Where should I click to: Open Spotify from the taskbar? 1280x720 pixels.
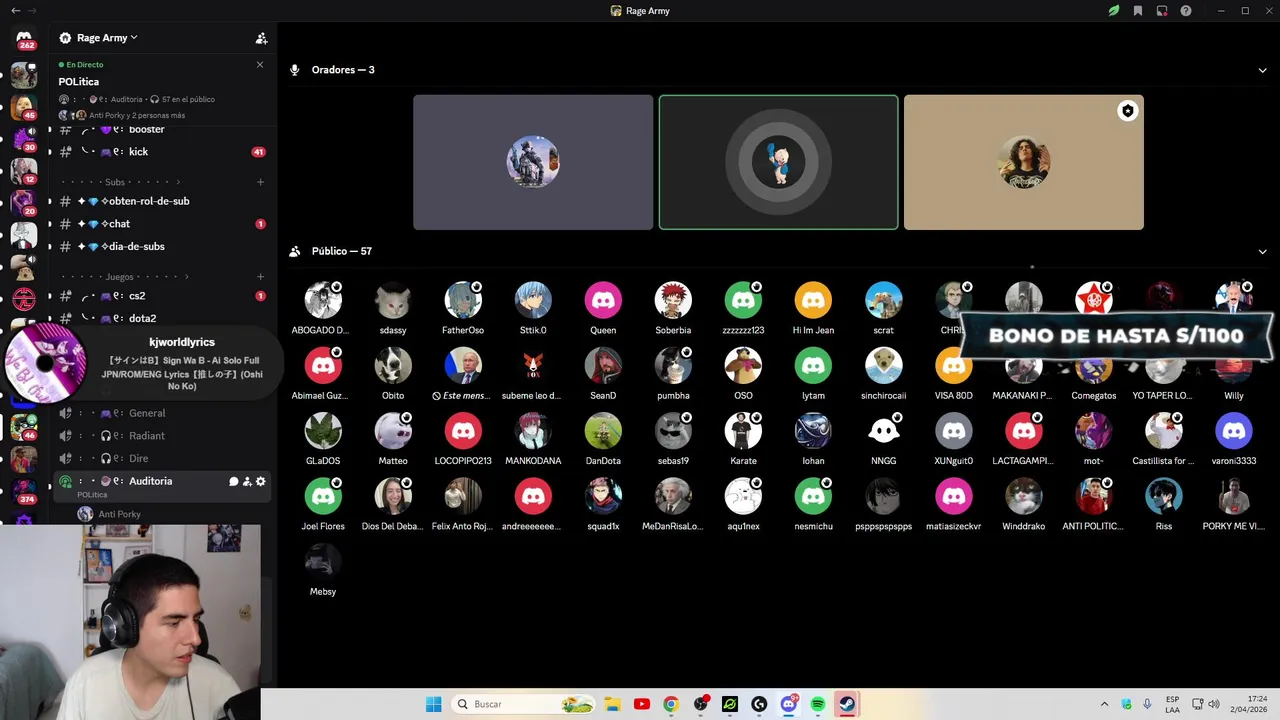click(x=817, y=704)
